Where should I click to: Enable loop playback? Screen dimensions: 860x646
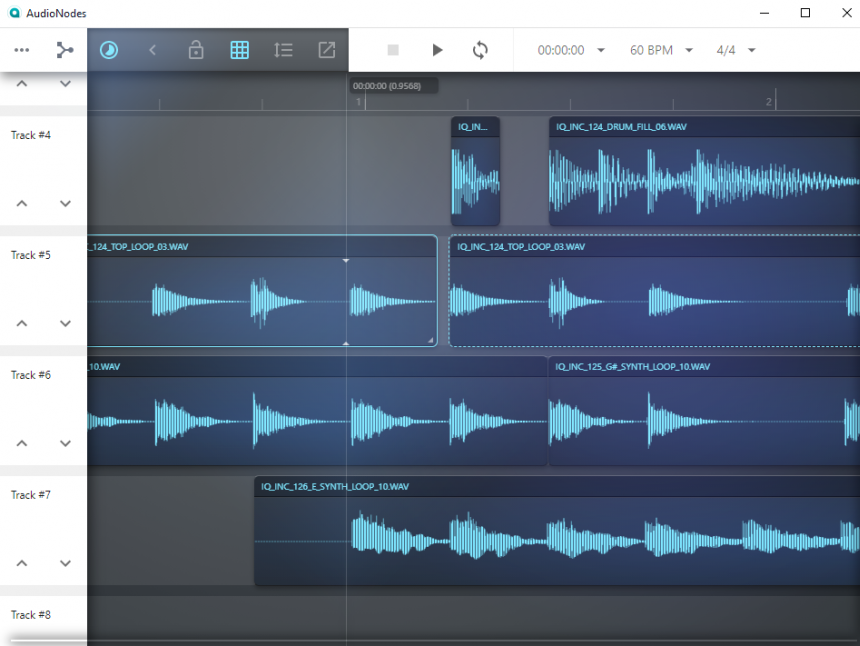[479, 49]
